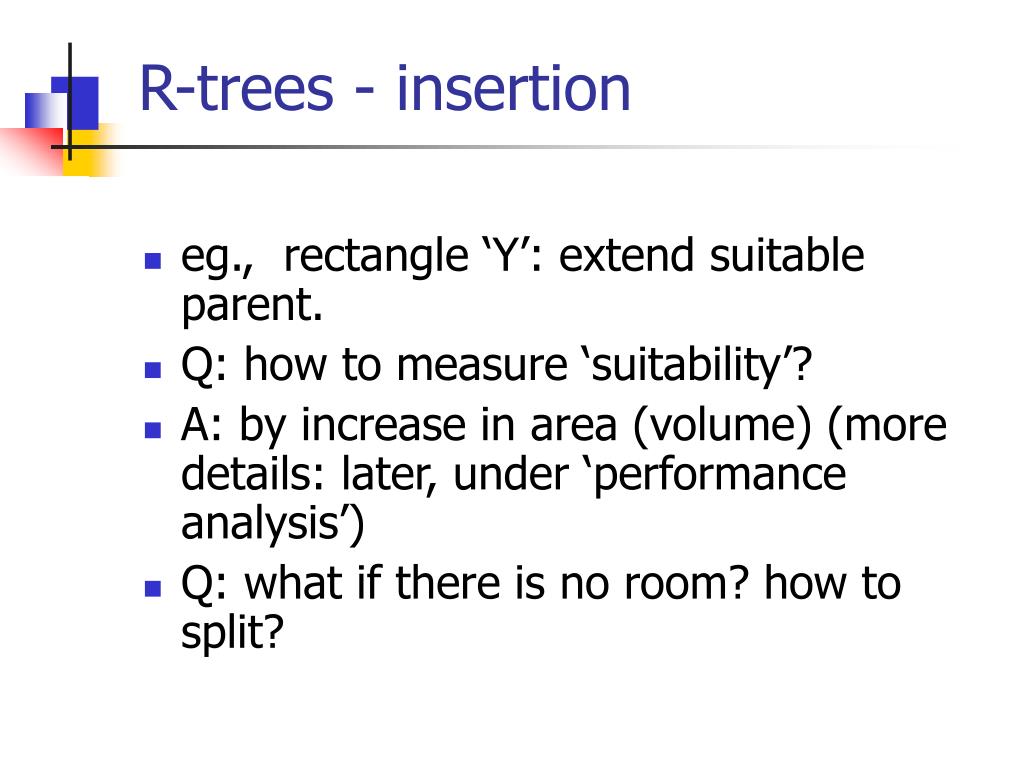Click the dark blue square in the logo
The height and width of the screenshot is (768, 1024).
[75, 103]
